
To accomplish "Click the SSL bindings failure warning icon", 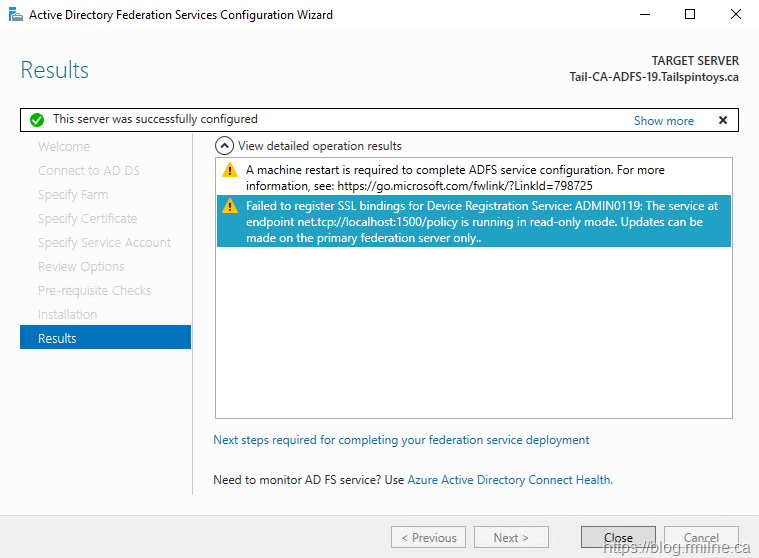I will (x=230, y=206).
